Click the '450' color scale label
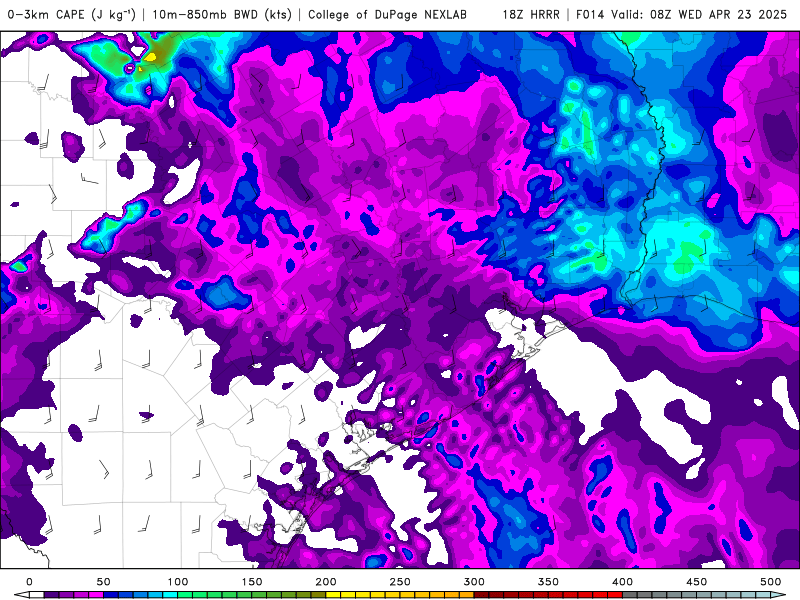 click(x=696, y=582)
